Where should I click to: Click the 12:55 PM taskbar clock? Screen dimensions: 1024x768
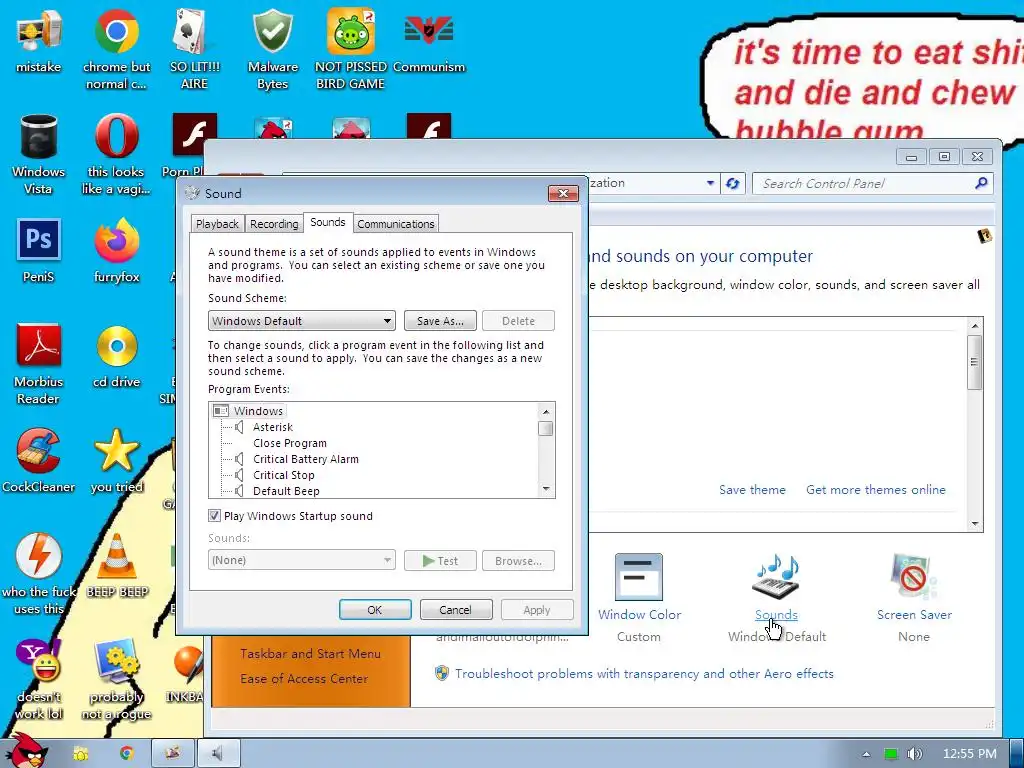pyautogui.click(x=969, y=754)
